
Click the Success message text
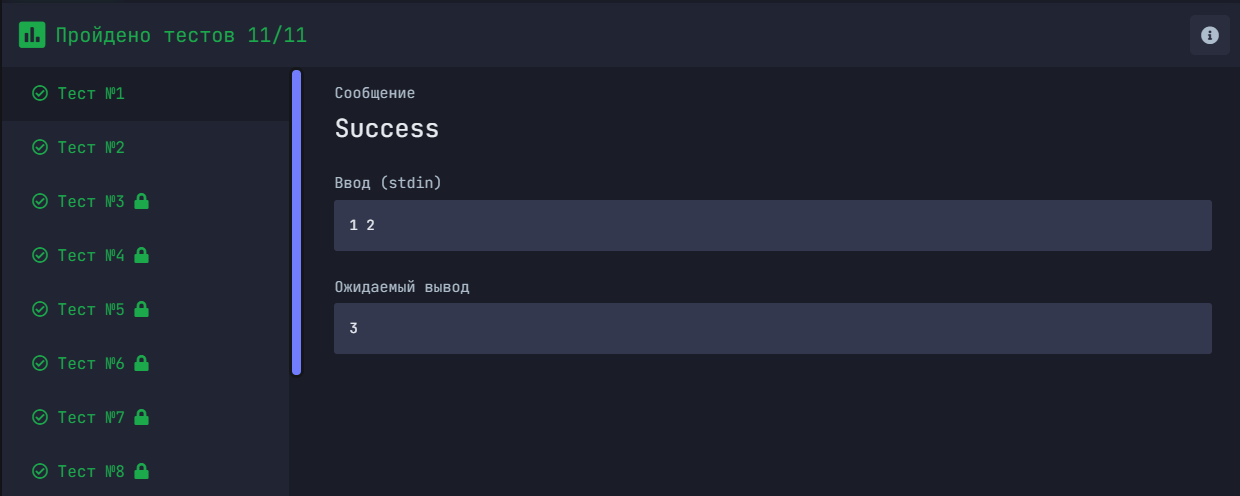387,129
